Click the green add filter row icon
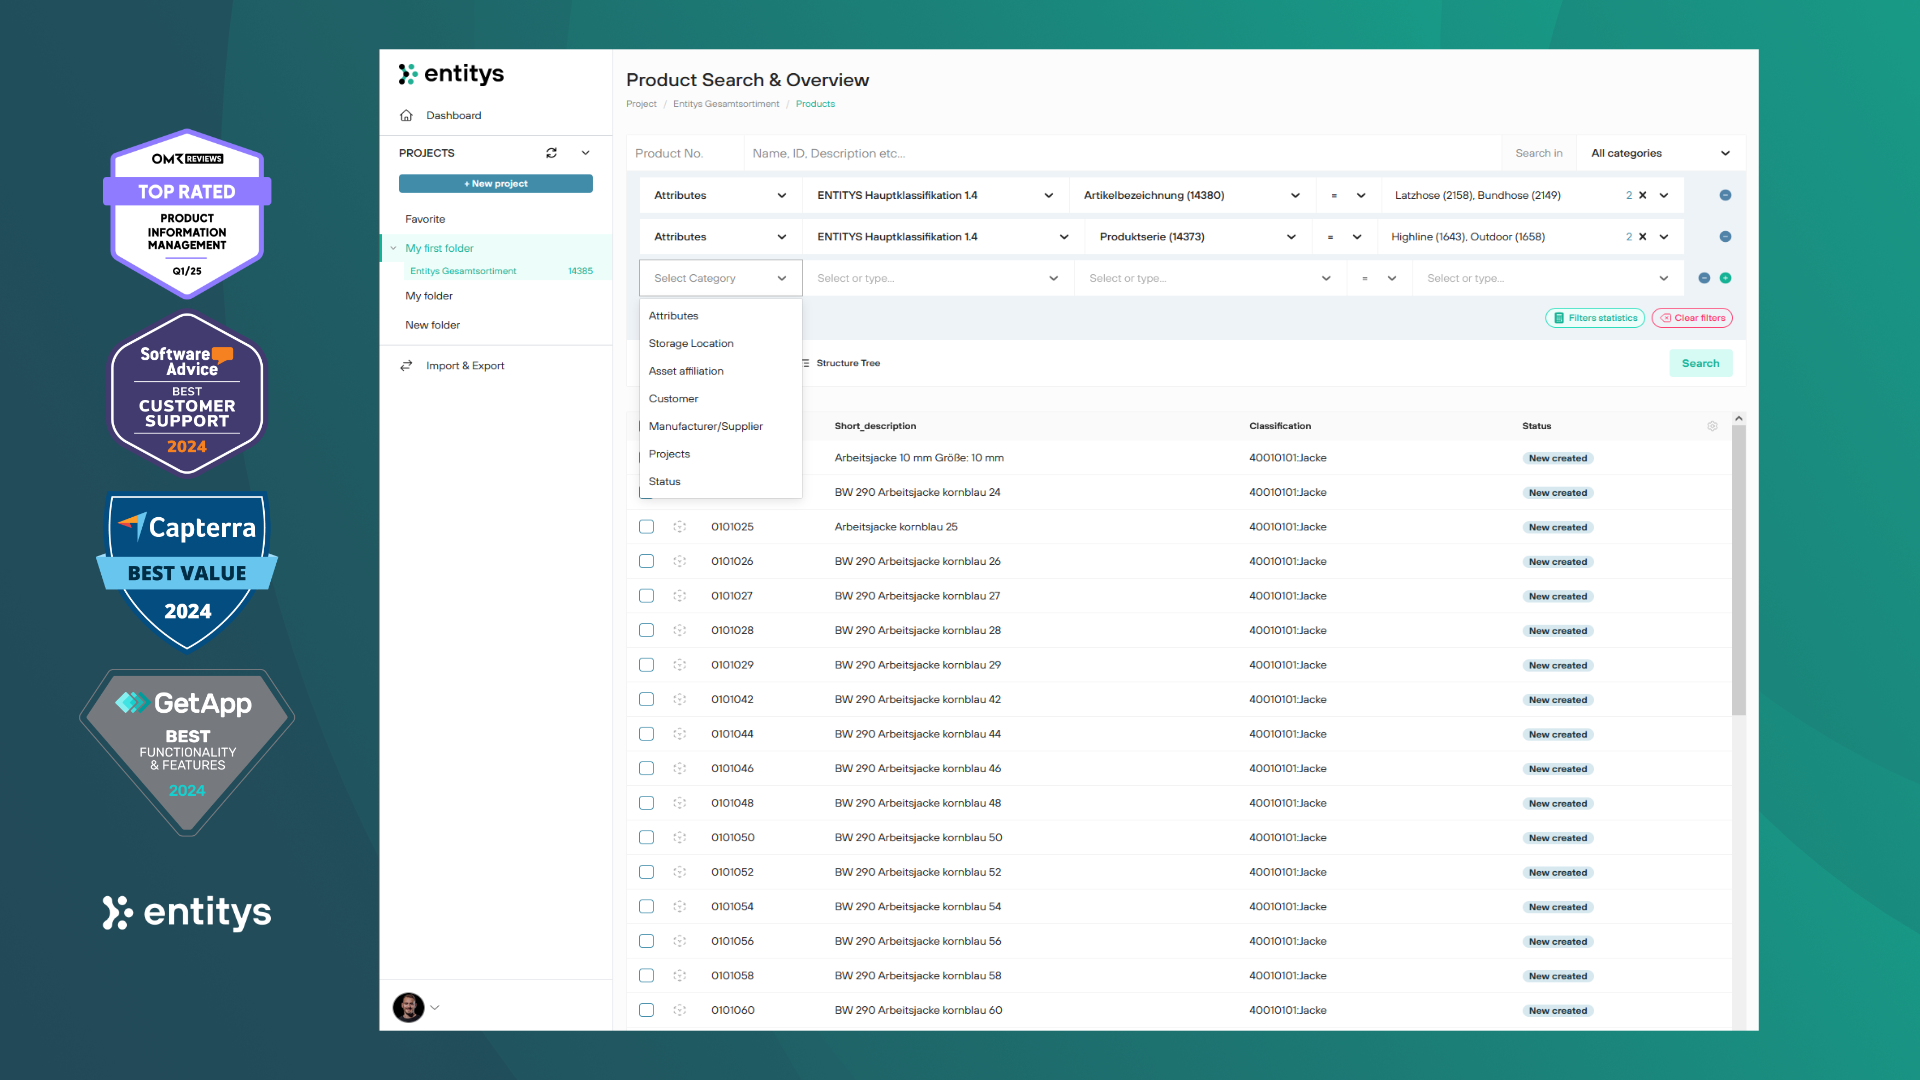 [x=1725, y=278]
